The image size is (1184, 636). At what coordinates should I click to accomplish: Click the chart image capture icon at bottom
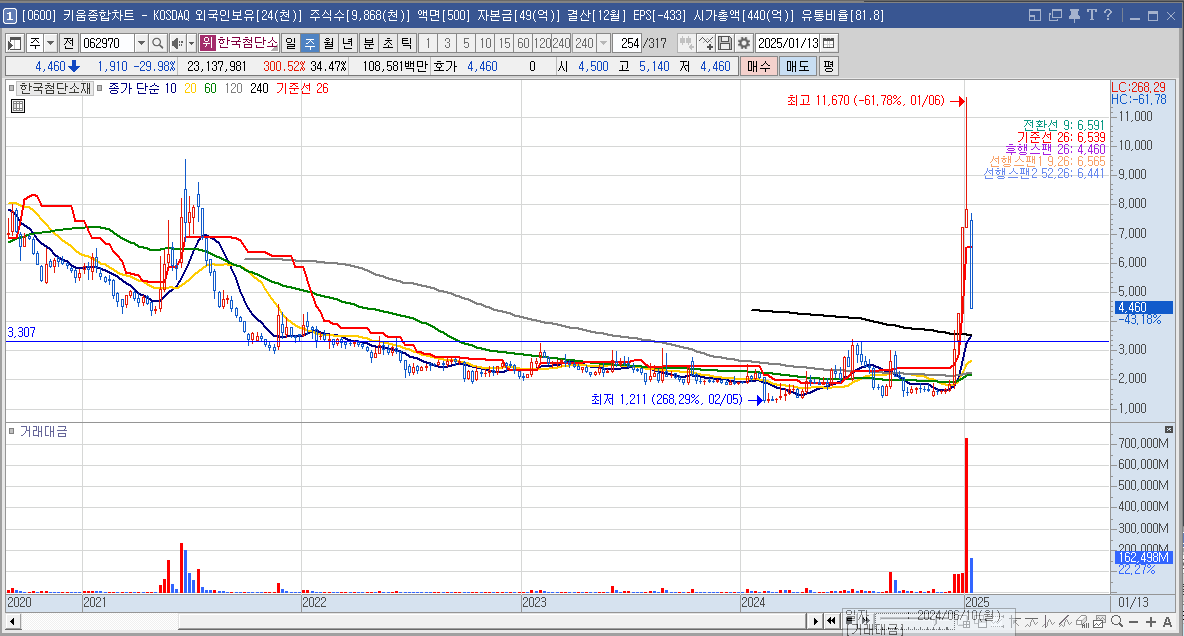(x=1099, y=622)
